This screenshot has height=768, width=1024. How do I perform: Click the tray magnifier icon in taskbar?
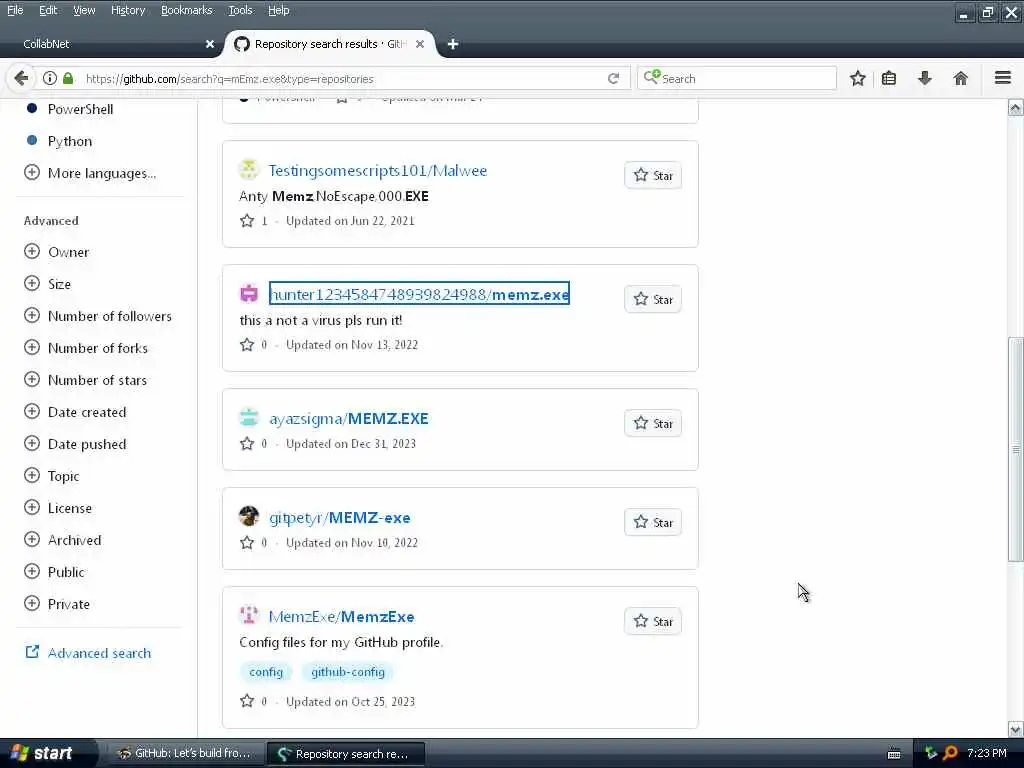(951, 753)
